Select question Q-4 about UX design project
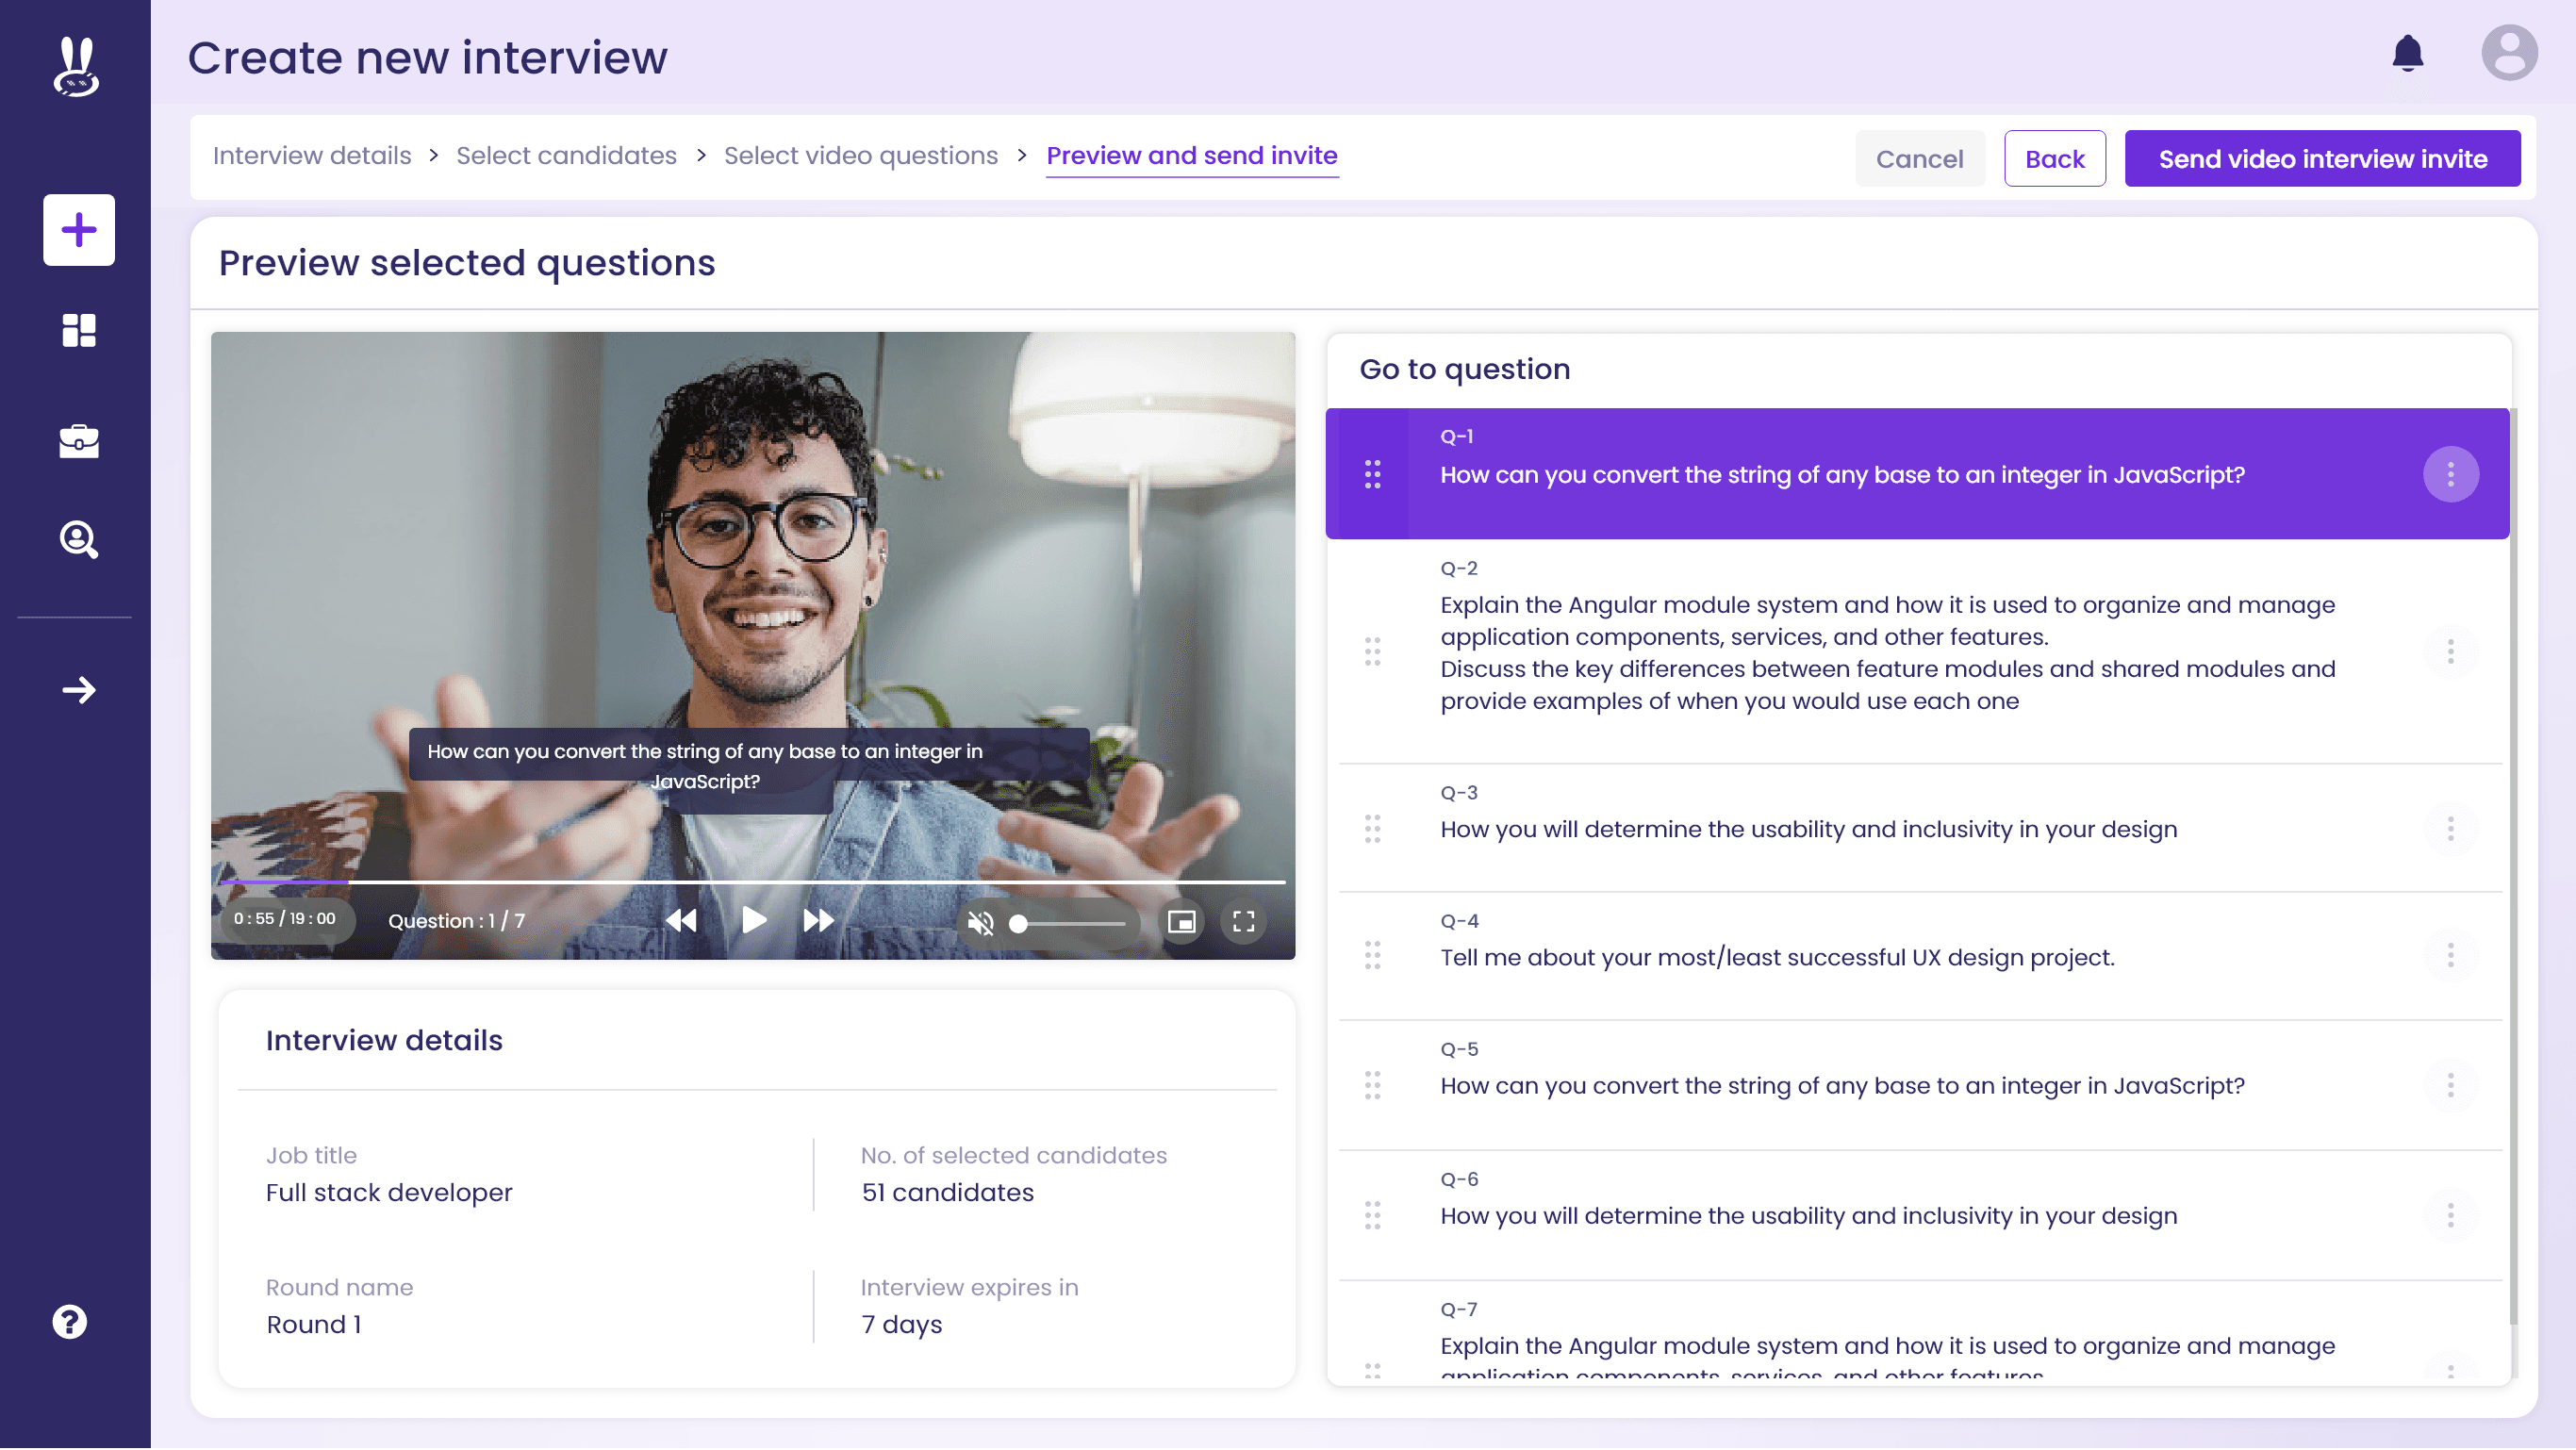The width and height of the screenshot is (2576, 1450). click(1776, 958)
